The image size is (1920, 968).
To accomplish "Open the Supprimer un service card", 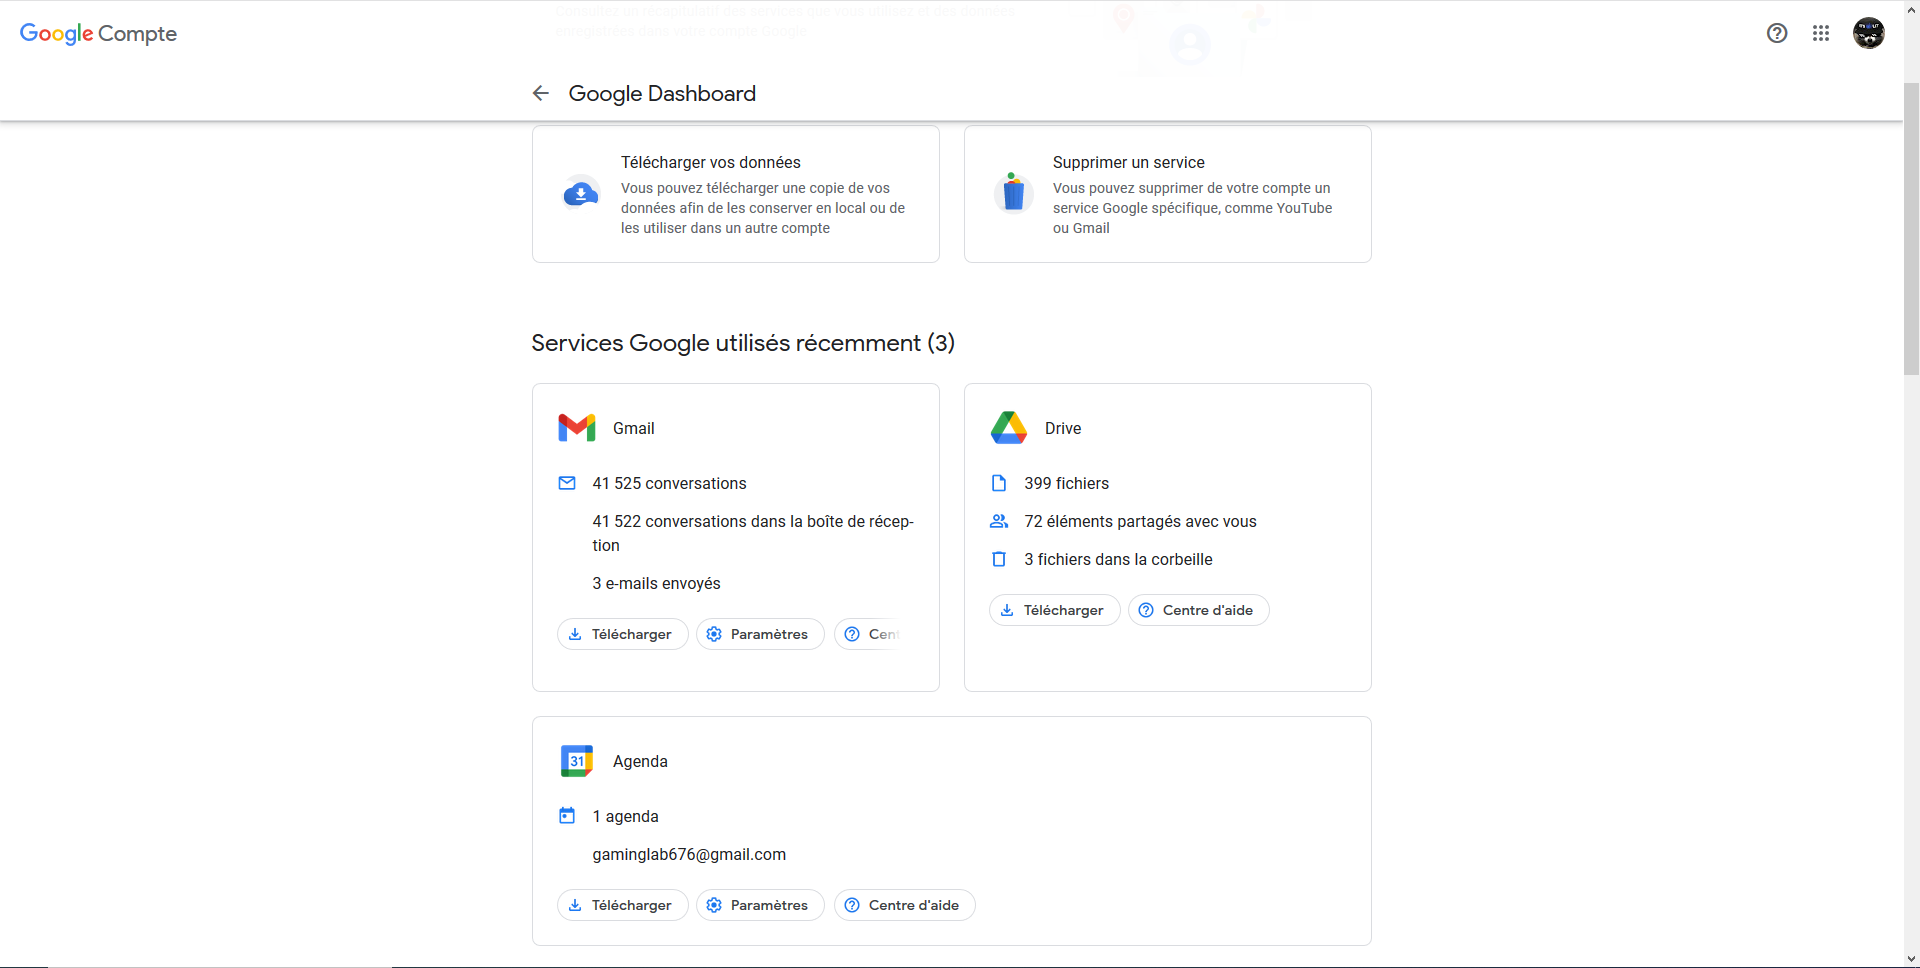I will (x=1168, y=194).
